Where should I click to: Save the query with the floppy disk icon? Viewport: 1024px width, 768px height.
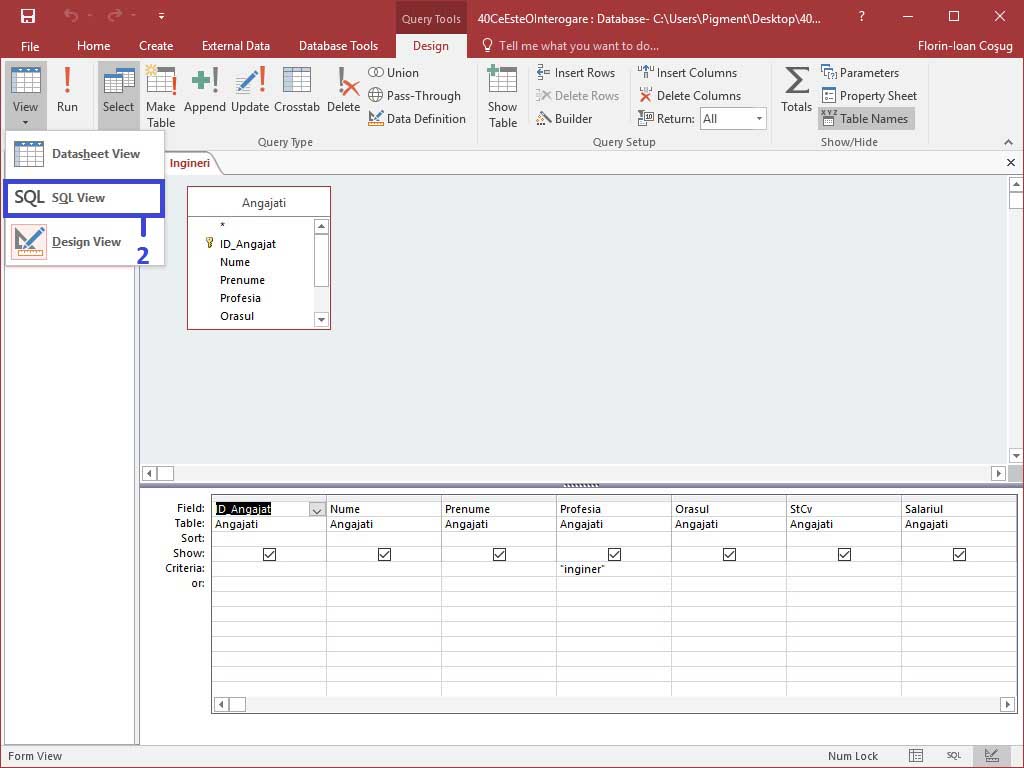[27, 16]
